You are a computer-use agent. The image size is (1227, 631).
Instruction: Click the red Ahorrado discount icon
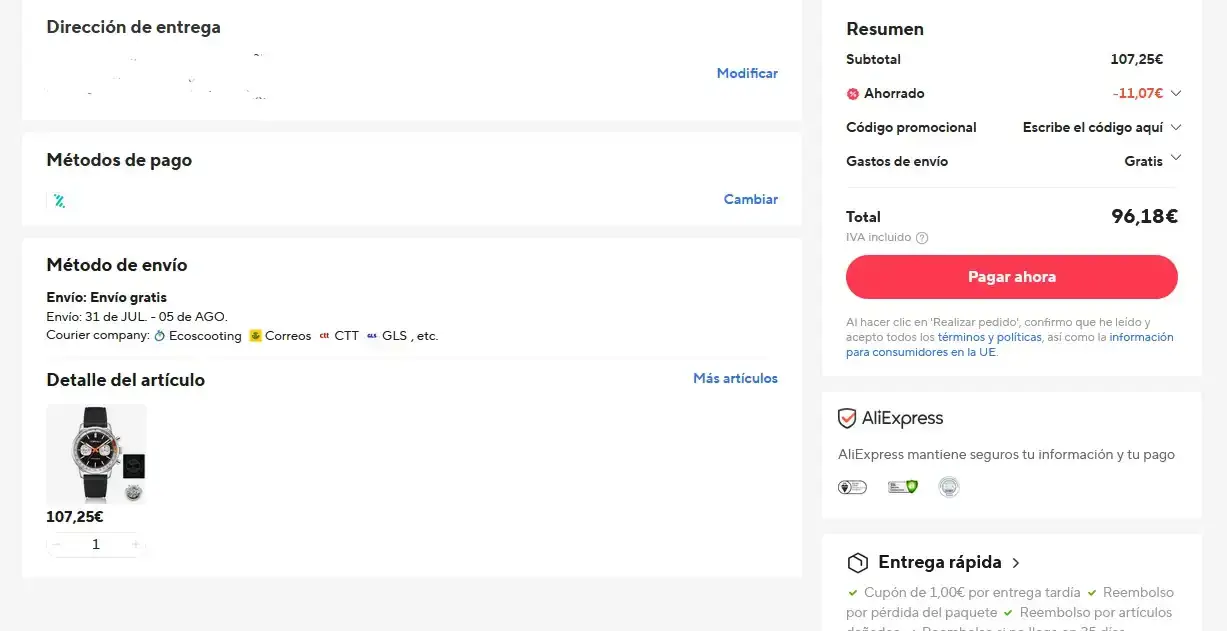[x=853, y=94]
